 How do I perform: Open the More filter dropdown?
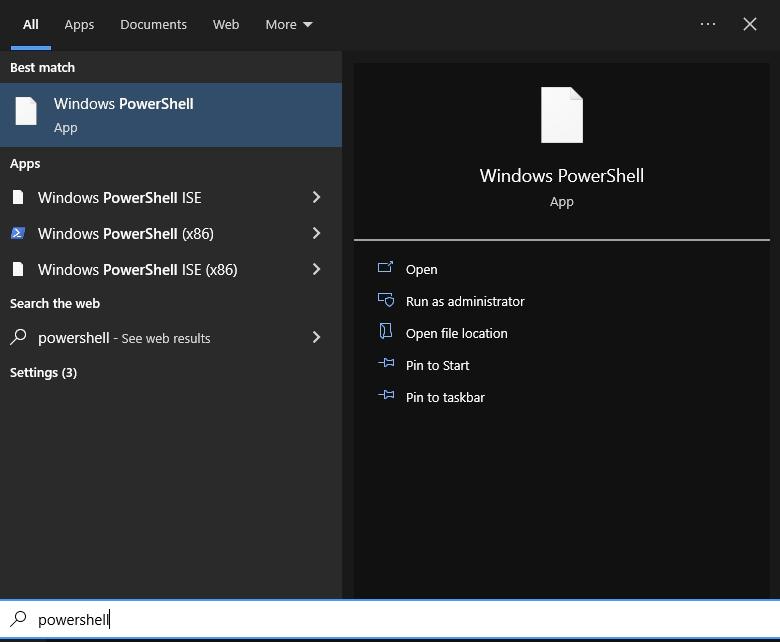289,24
